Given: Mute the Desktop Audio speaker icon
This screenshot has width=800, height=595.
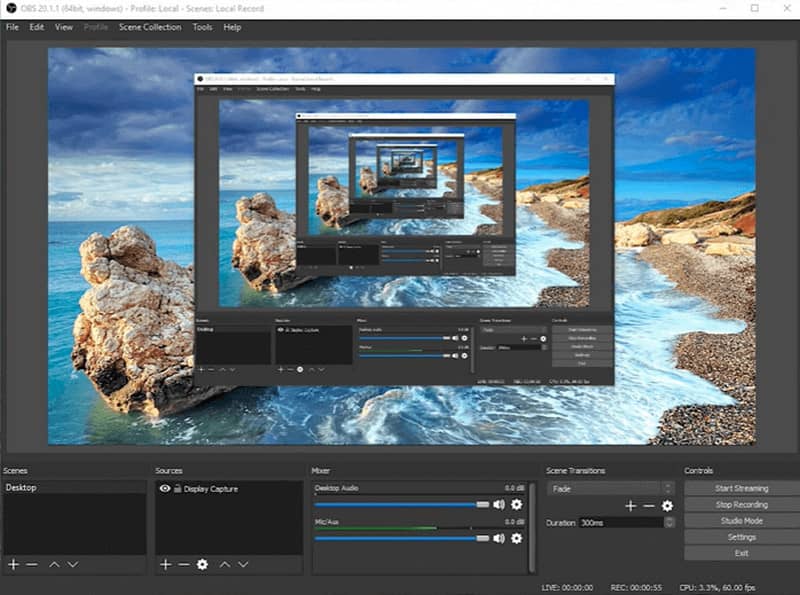Looking at the screenshot, I should pyautogui.click(x=499, y=504).
